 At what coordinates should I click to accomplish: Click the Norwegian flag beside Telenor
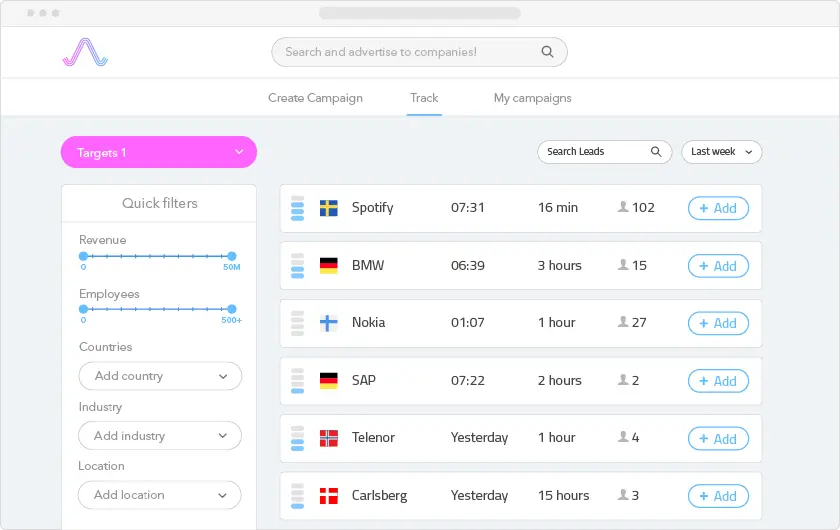pos(328,438)
